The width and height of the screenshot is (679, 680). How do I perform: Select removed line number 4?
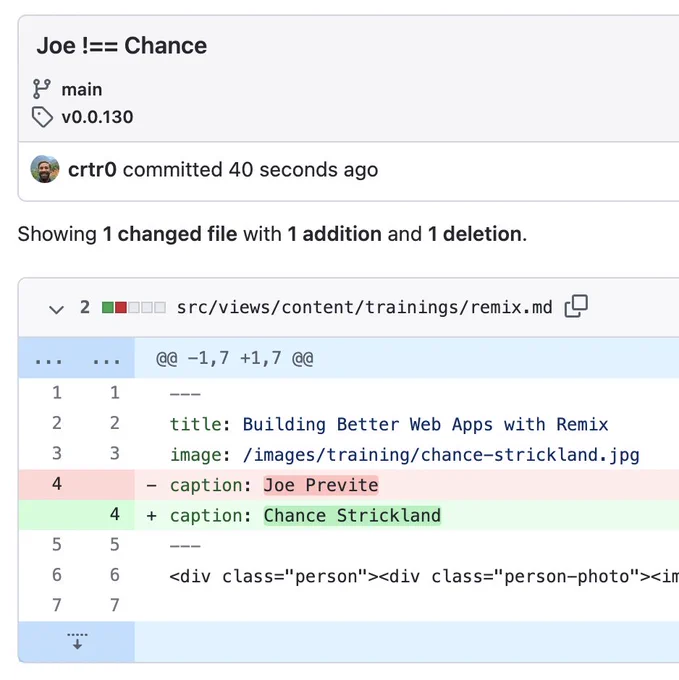[x=57, y=484]
